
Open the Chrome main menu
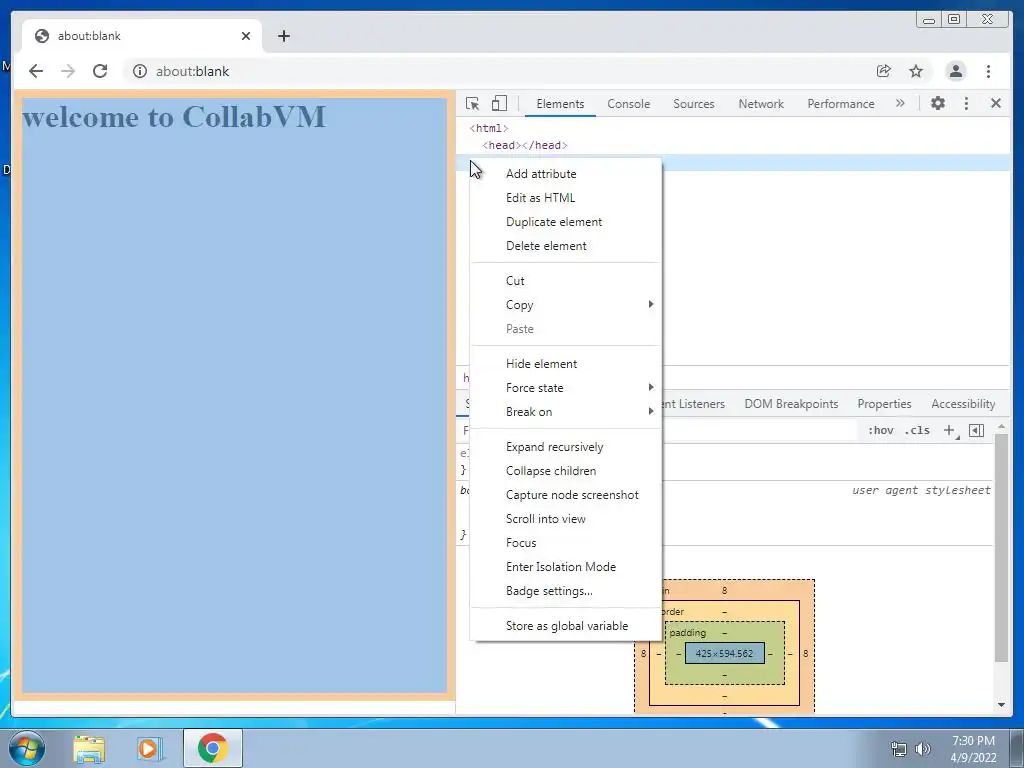(x=989, y=71)
